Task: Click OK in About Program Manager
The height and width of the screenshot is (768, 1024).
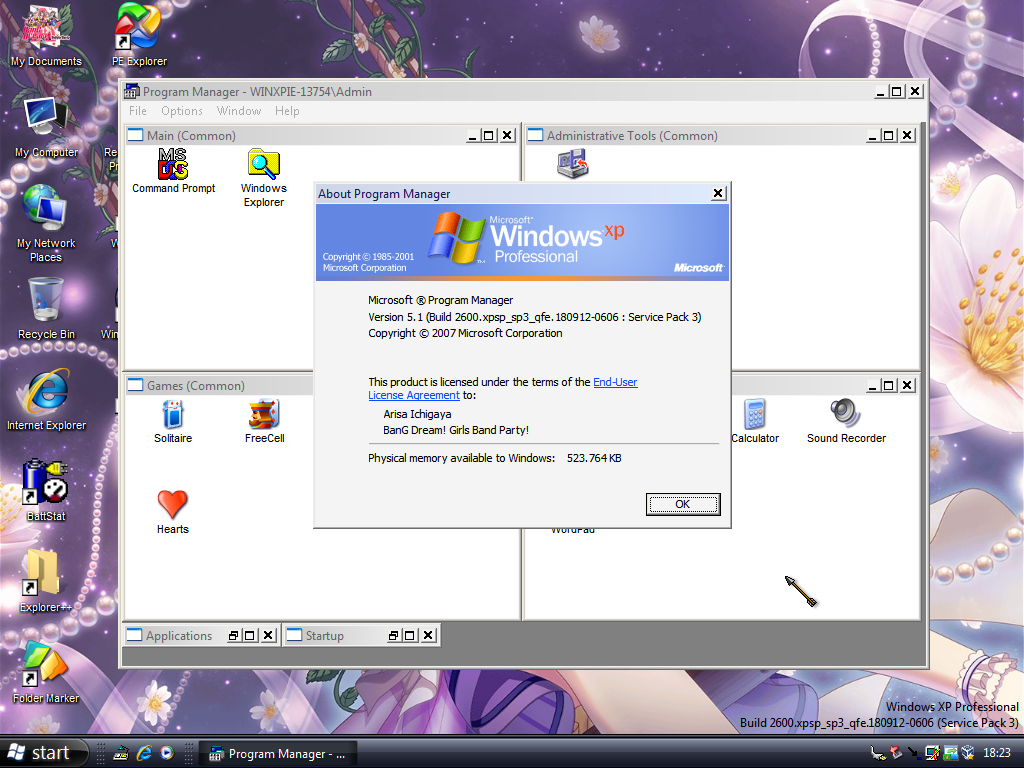Action: click(x=682, y=504)
